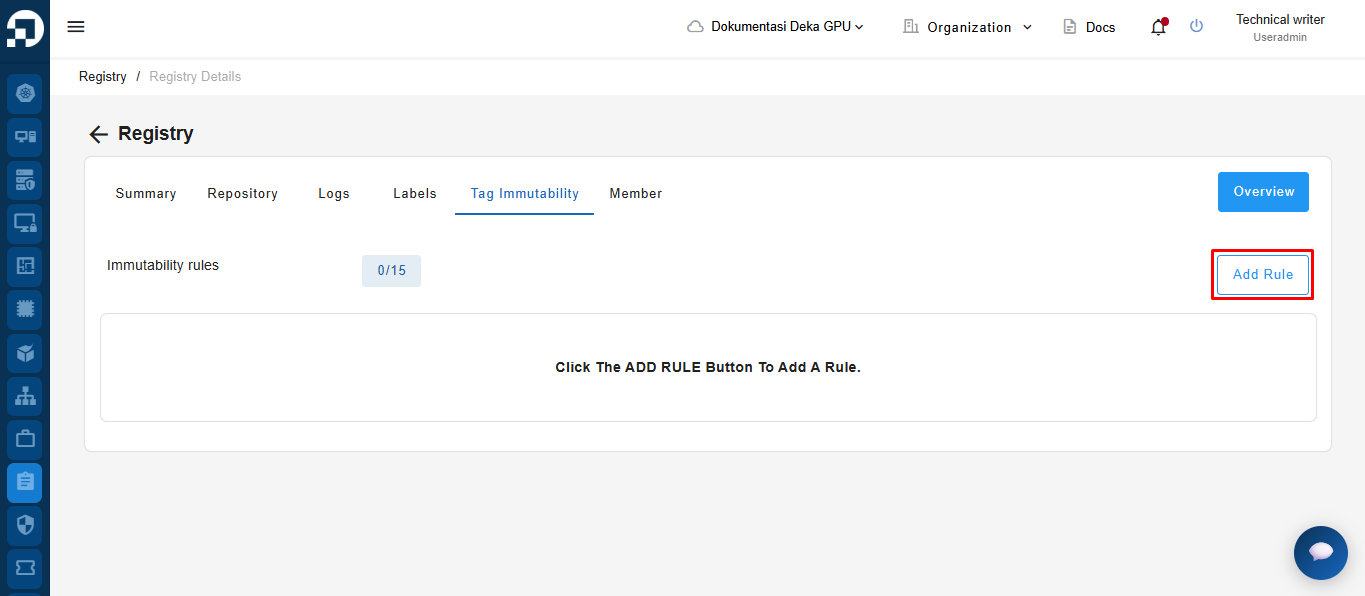Image resolution: width=1365 pixels, height=596 pixels.
Task: Click the back arrow beside Registry
Action: click(98, 135)
